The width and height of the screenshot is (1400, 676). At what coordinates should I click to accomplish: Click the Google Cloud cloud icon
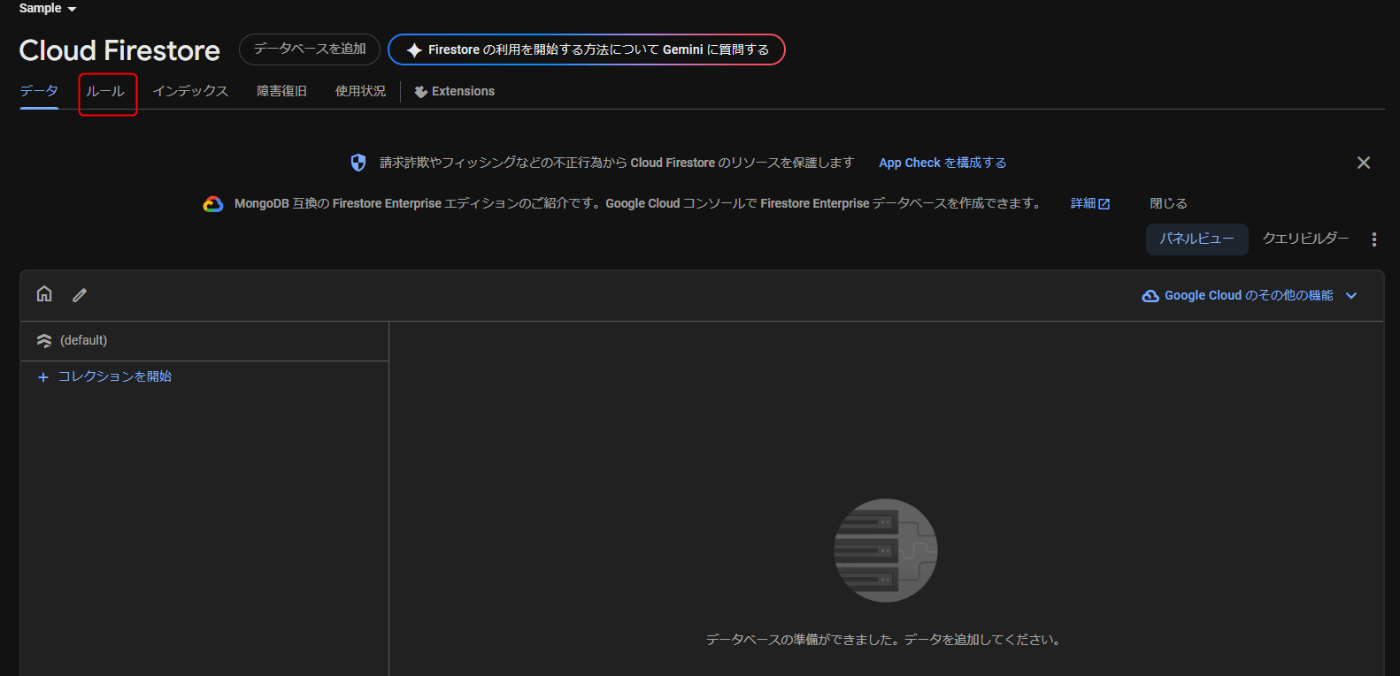pos(1150,296)
